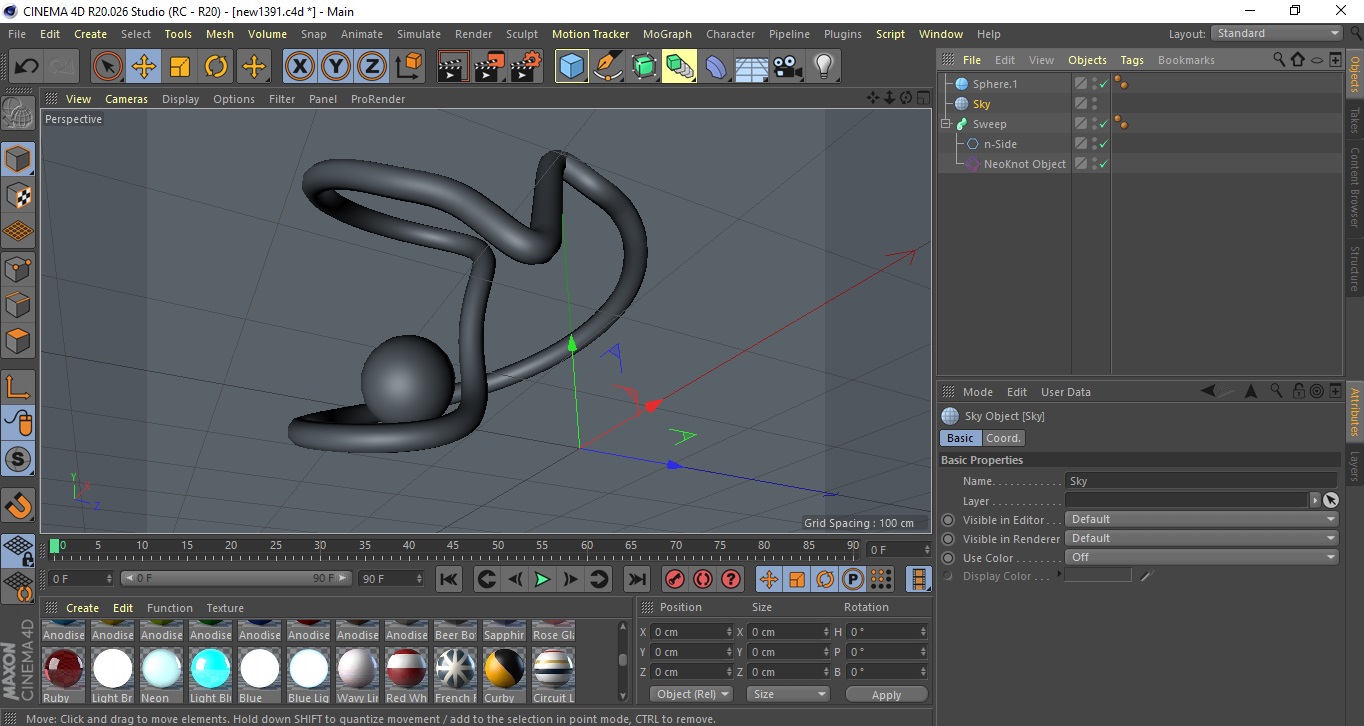The image size is (1364, 726).
Task: Toggle the Z axis lock
Action: click(372, 67)
